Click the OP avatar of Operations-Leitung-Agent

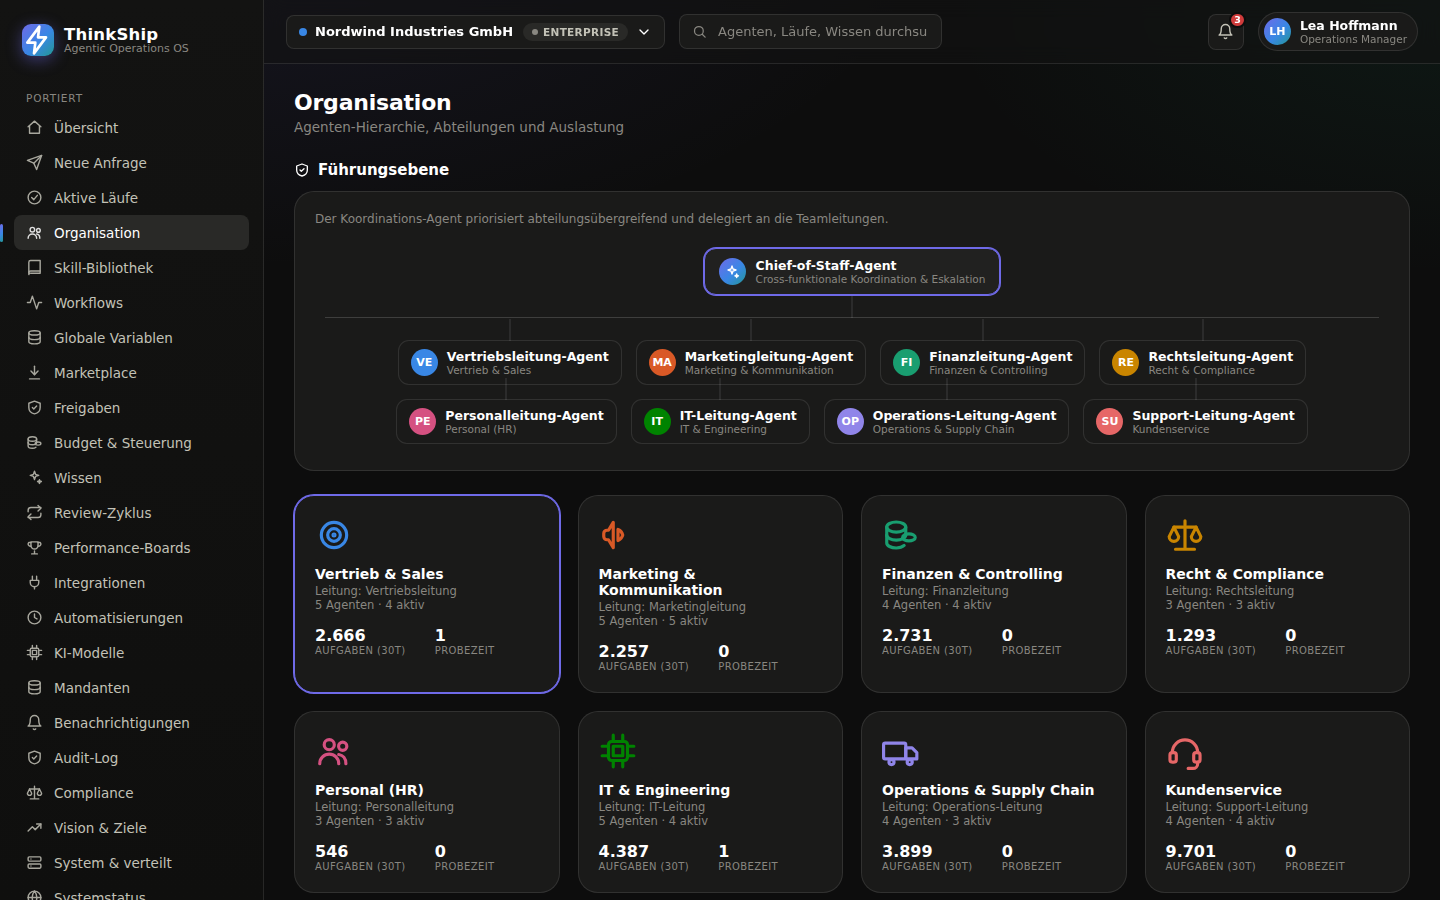(x=850, y=422)
